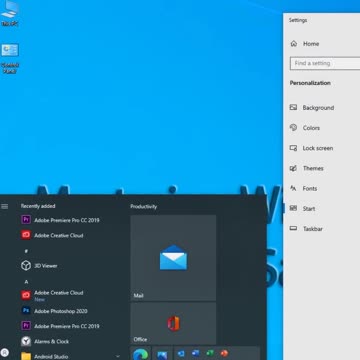Launch Adobe Premiere Pro CC 2019 in A section
Screen dimensions: 360x360
[60, 326]
